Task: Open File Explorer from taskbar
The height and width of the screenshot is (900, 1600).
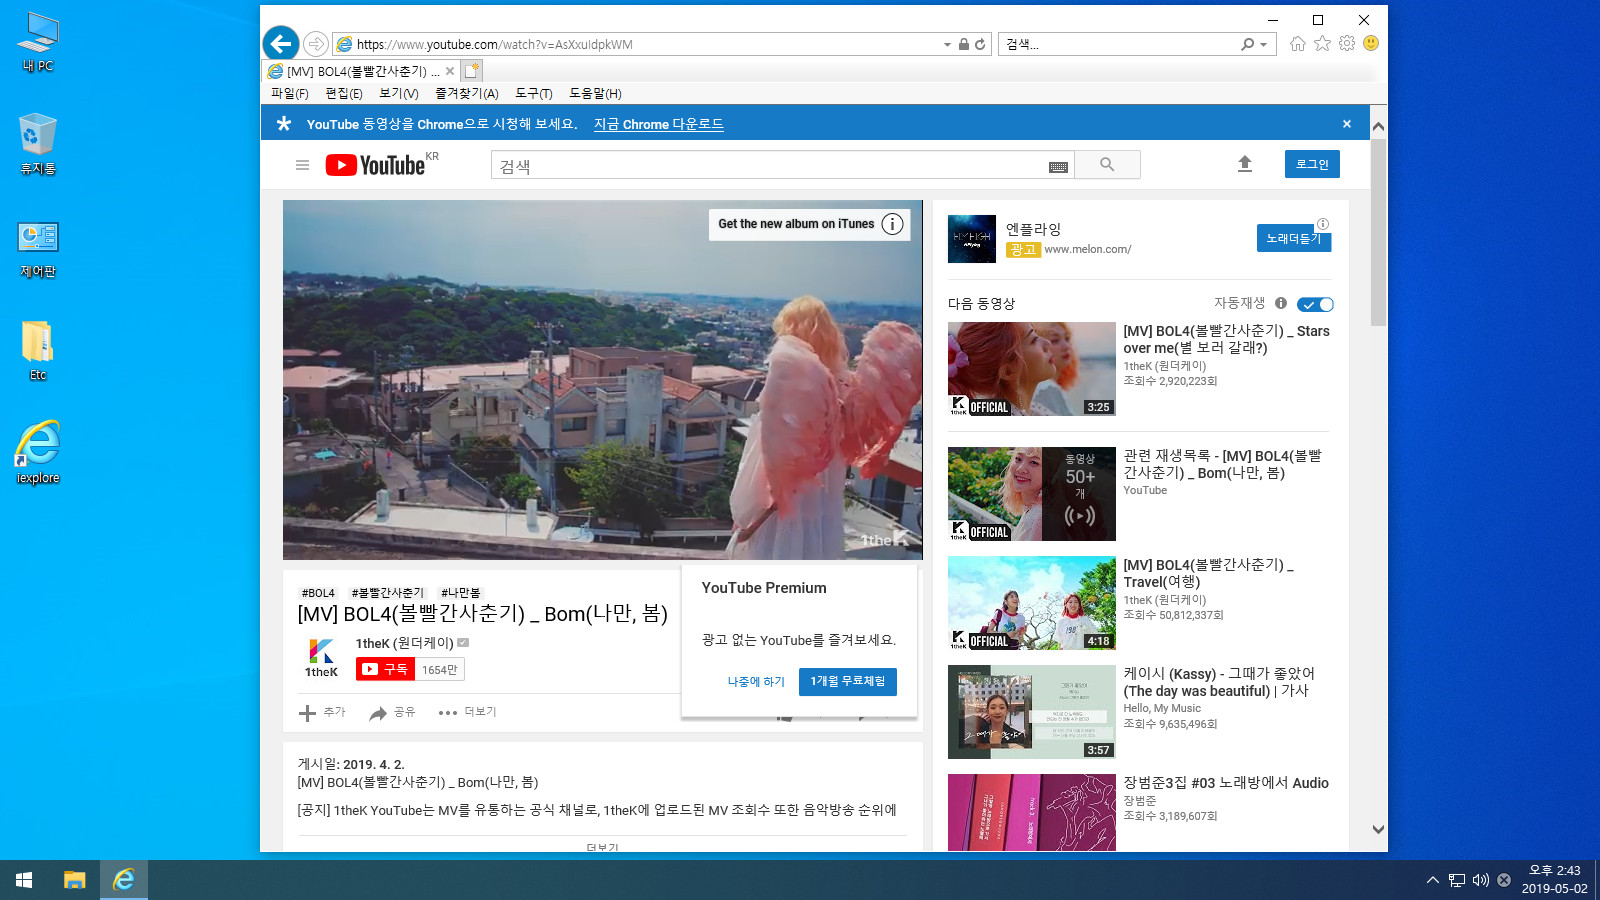Action: 75,880
